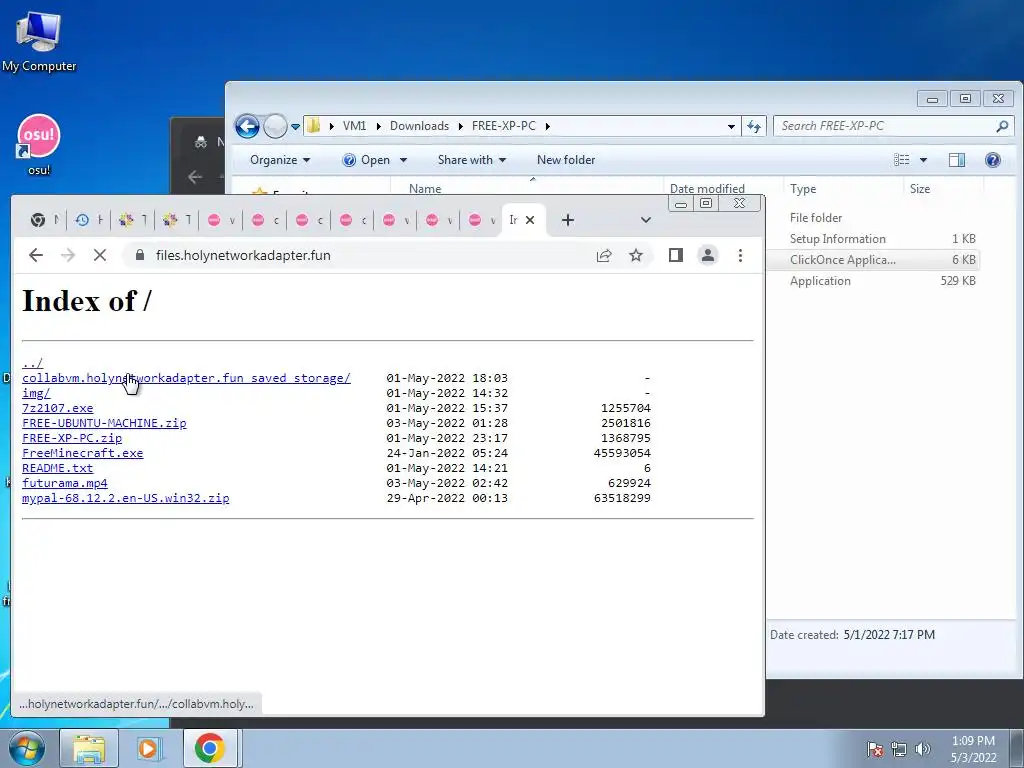Open Action Center flag in tray

click(875, 749)
